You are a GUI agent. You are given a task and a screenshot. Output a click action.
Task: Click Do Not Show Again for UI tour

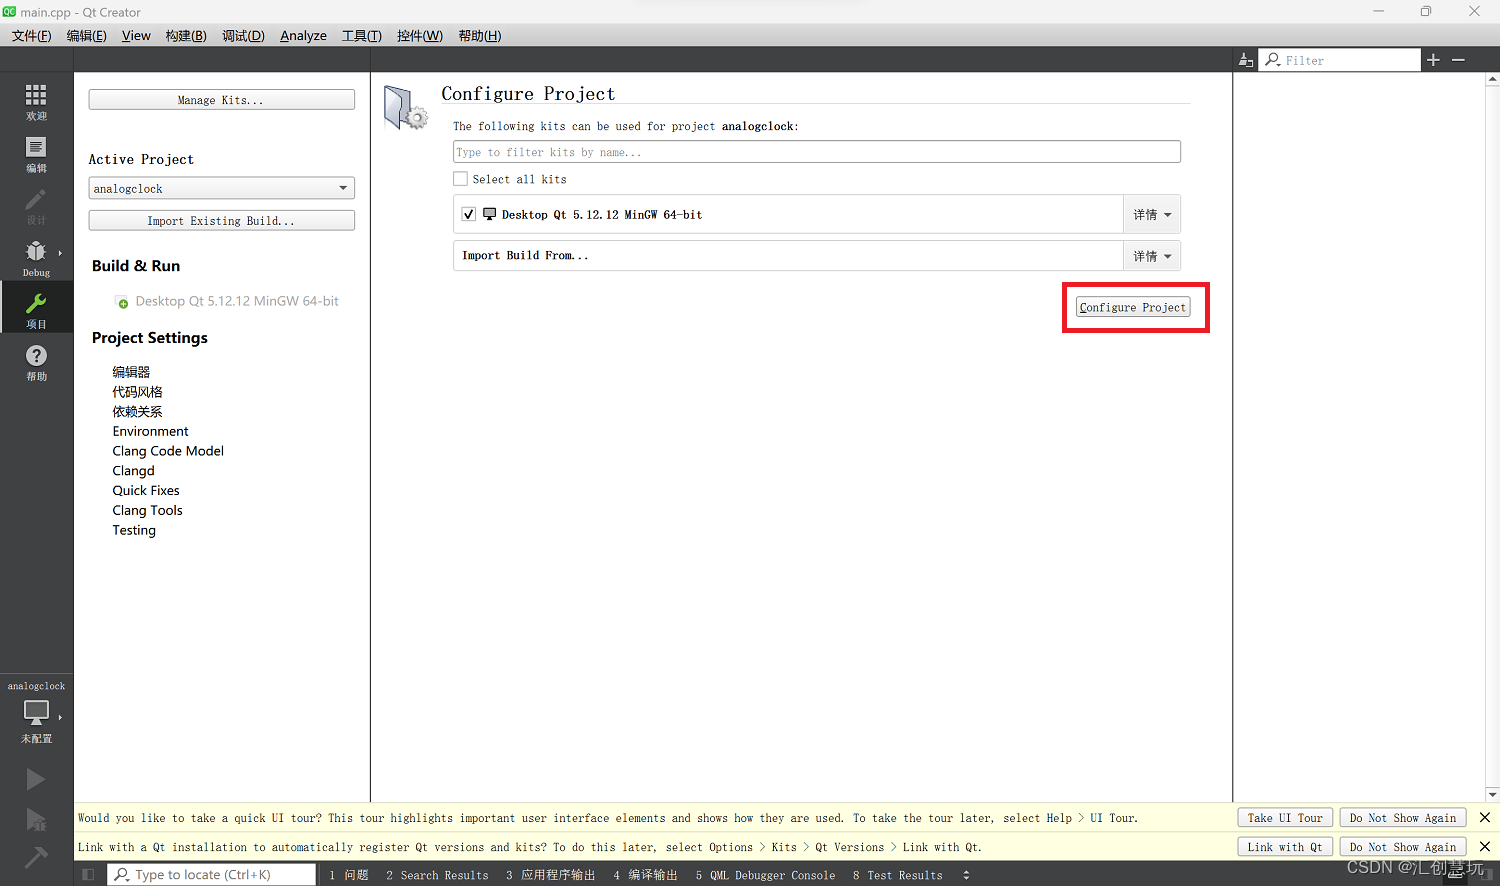pos(1403,818)
